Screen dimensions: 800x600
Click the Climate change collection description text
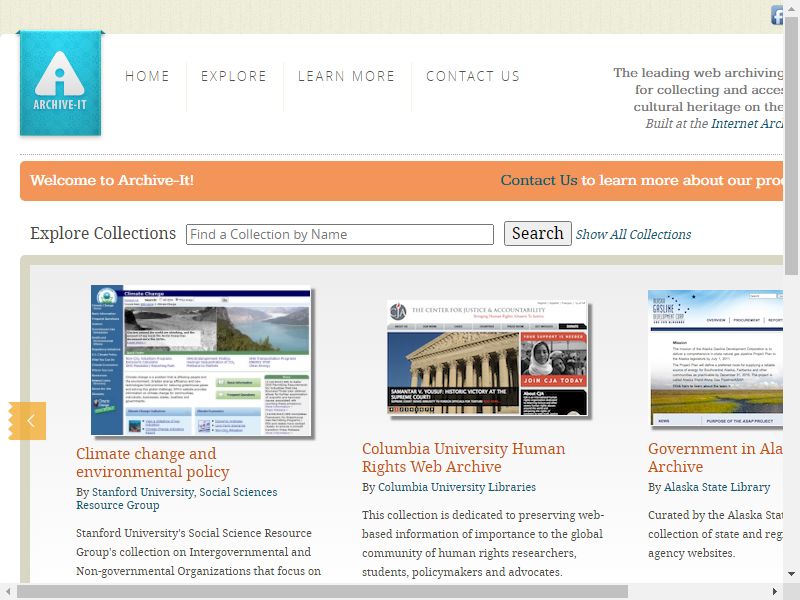(198, 552)
